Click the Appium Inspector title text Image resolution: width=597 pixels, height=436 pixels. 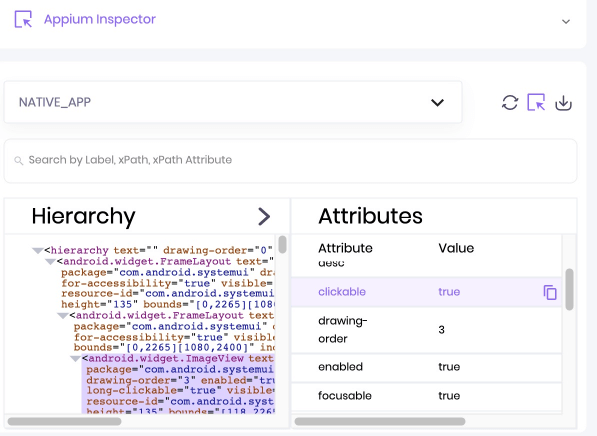pyautogui.click(x=100, y=19)
